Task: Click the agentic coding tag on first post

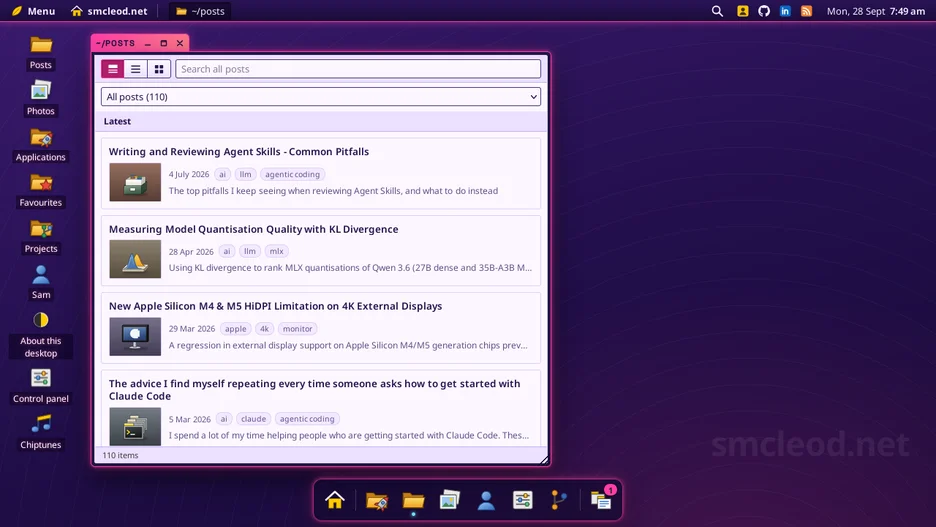Action: [292, 174]
